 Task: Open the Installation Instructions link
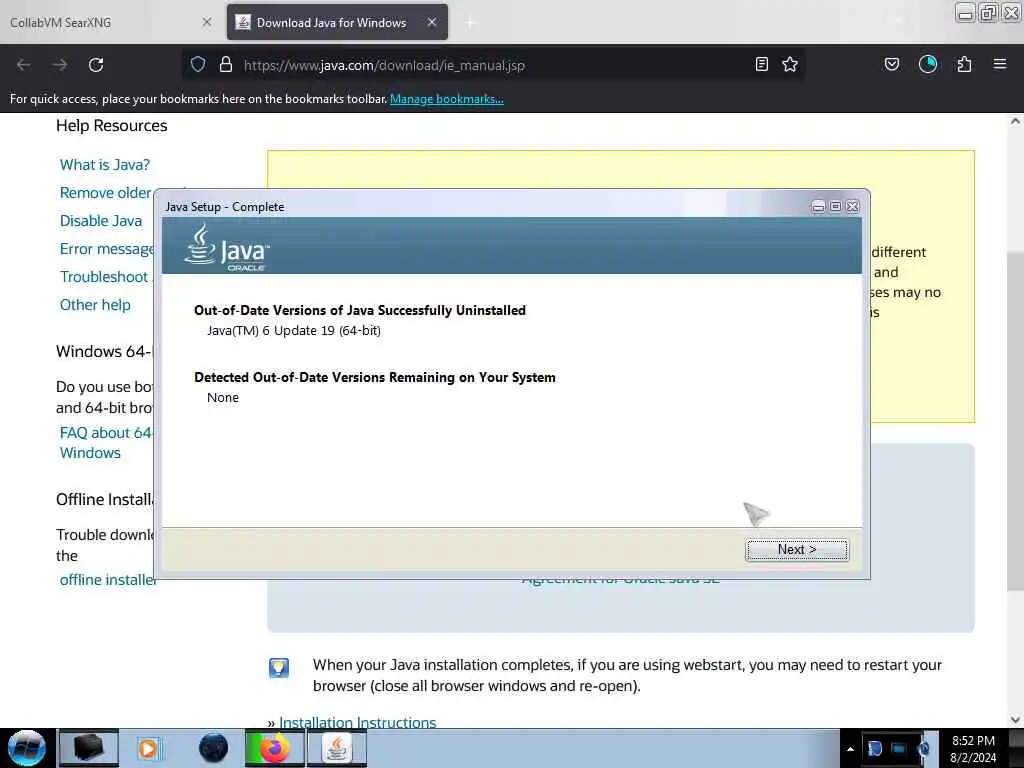[357, 722]
